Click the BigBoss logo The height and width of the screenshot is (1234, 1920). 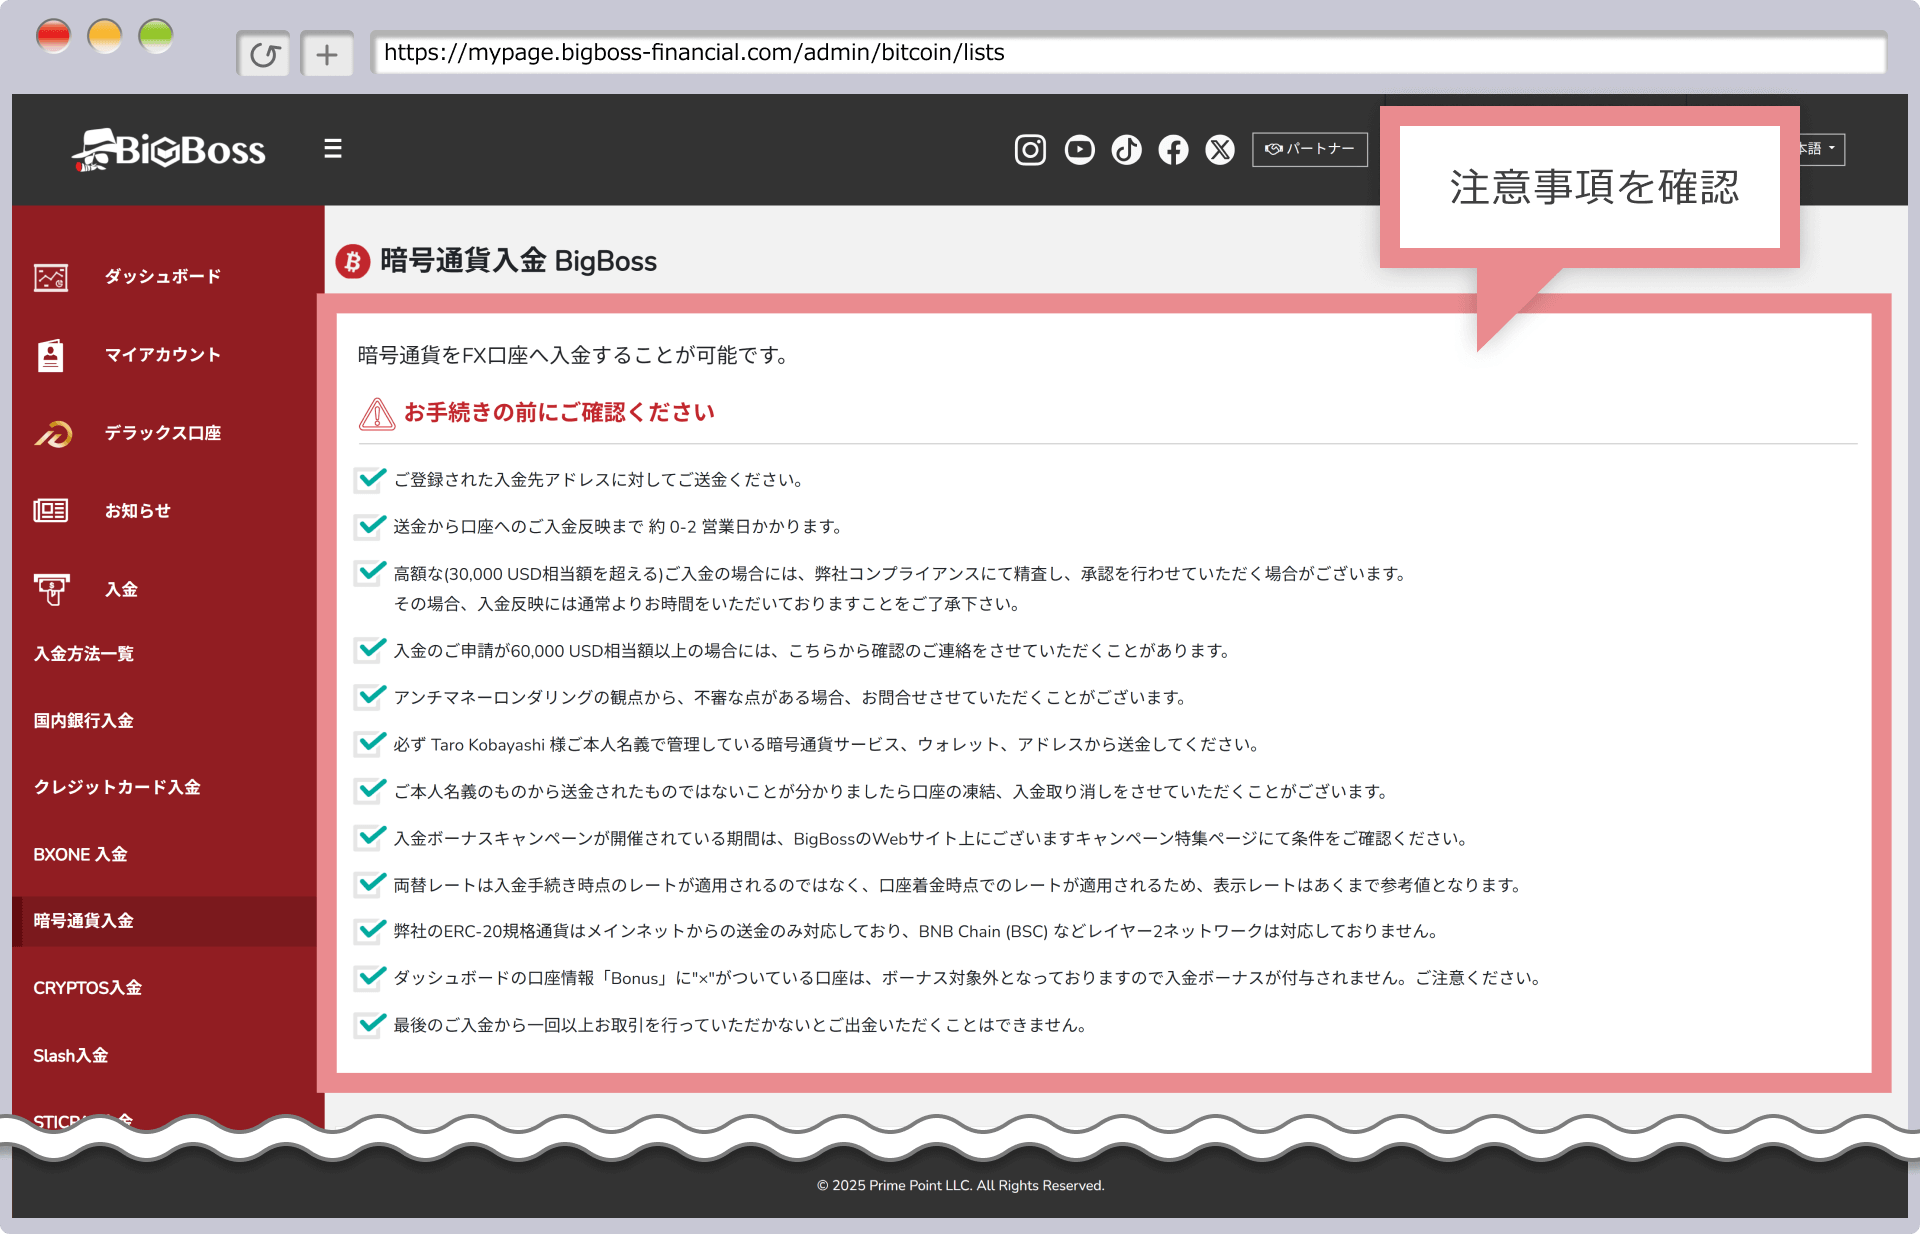click(x=168, y=150)
